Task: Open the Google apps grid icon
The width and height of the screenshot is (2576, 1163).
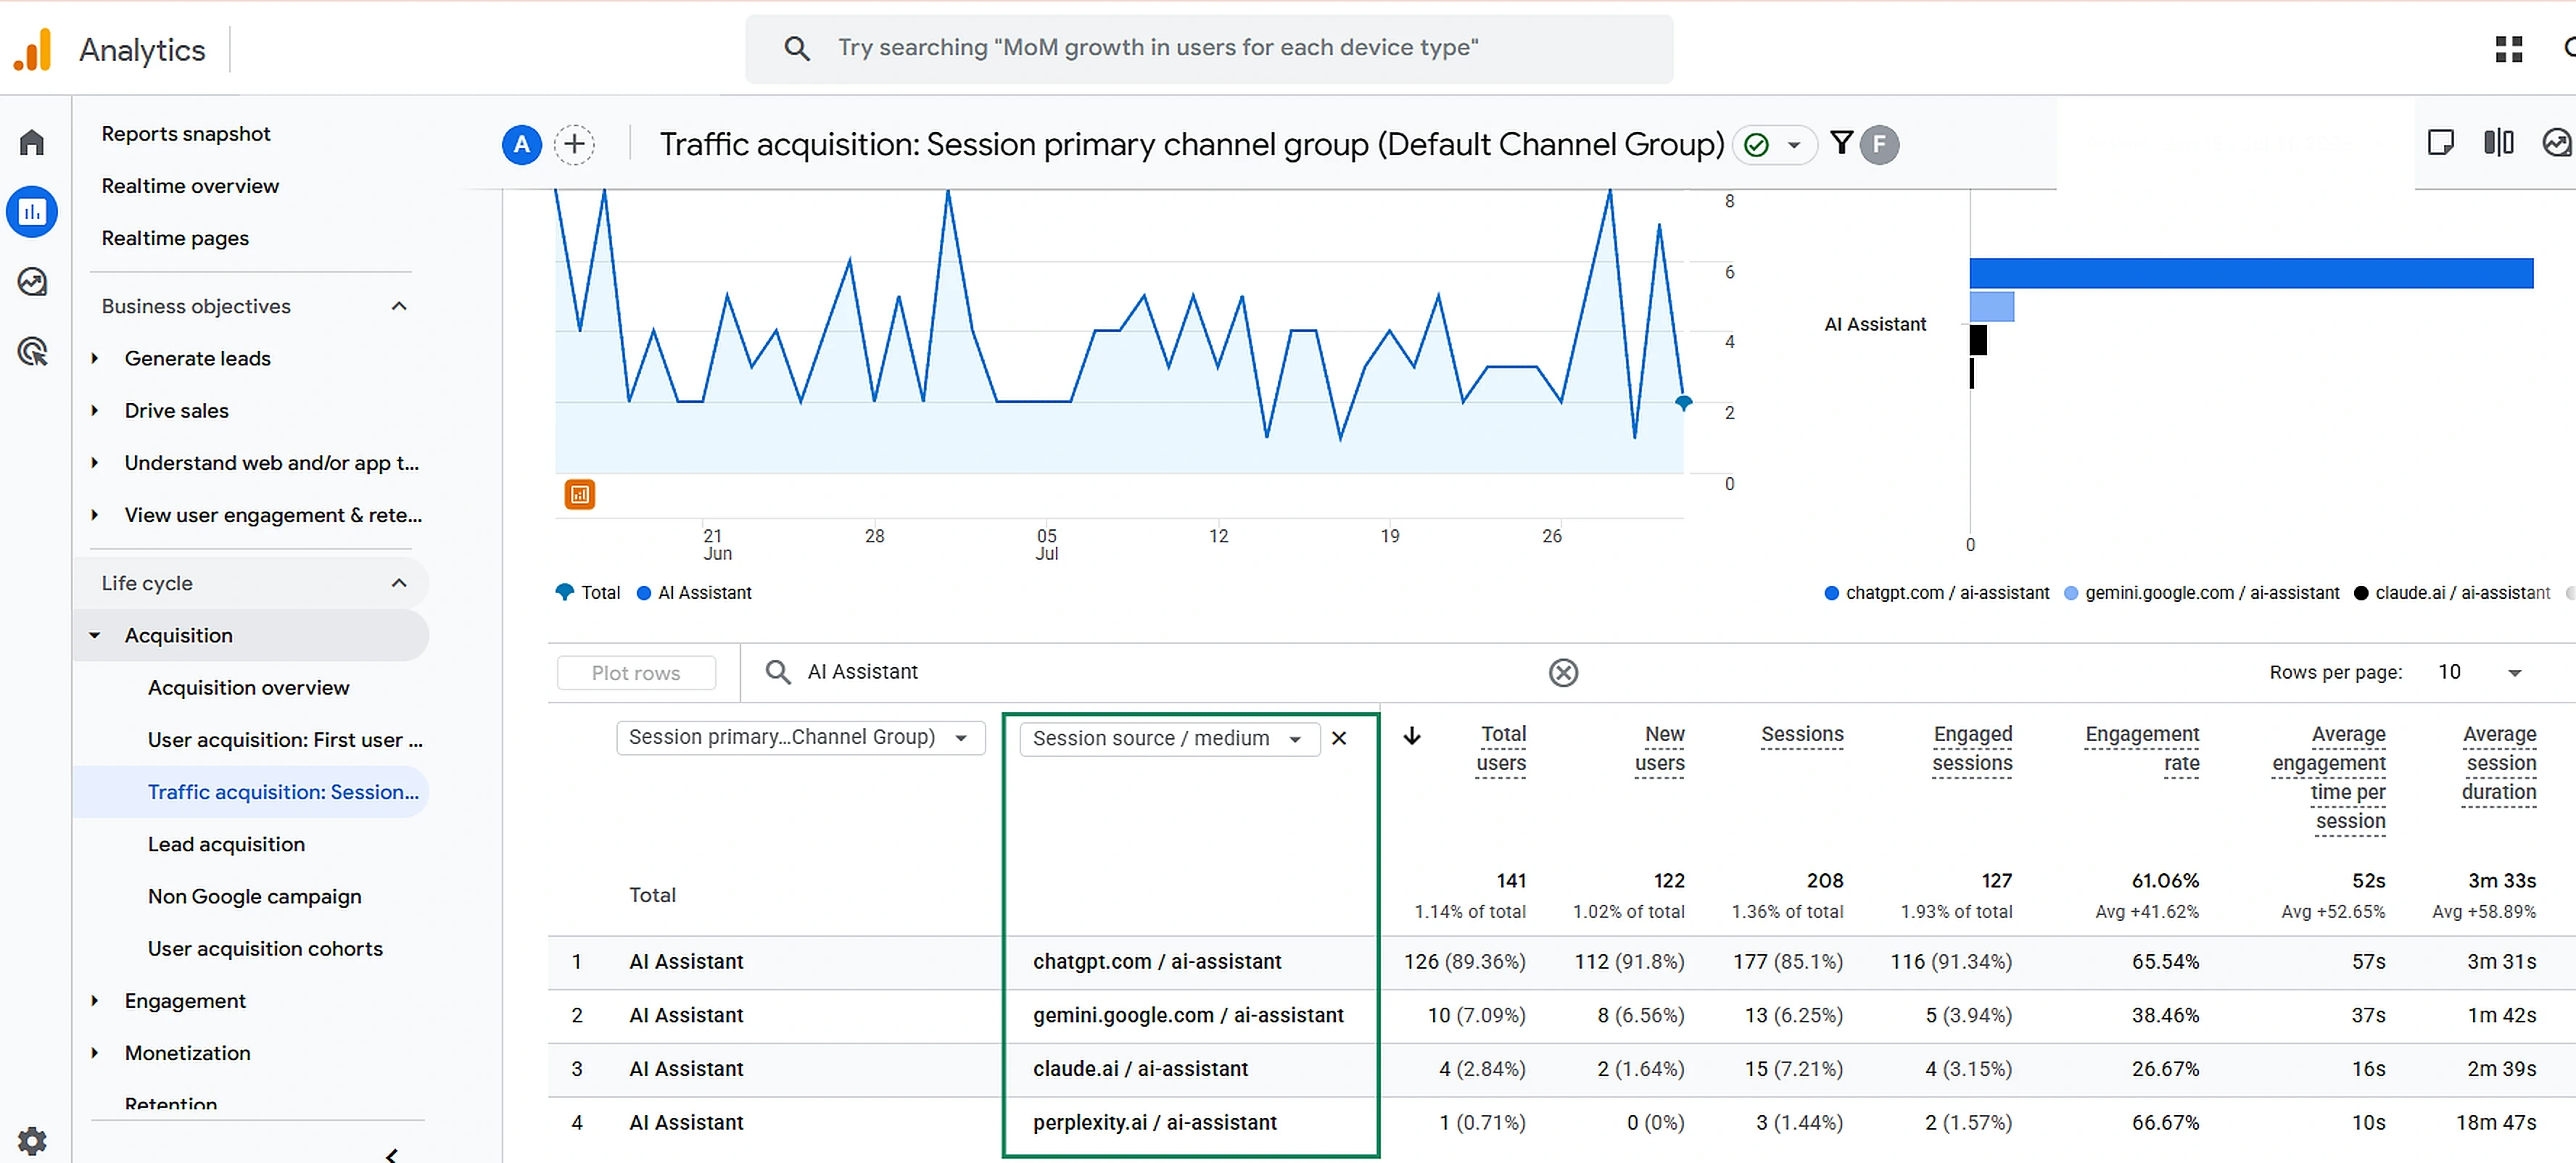Action: tap(2509, 49)
